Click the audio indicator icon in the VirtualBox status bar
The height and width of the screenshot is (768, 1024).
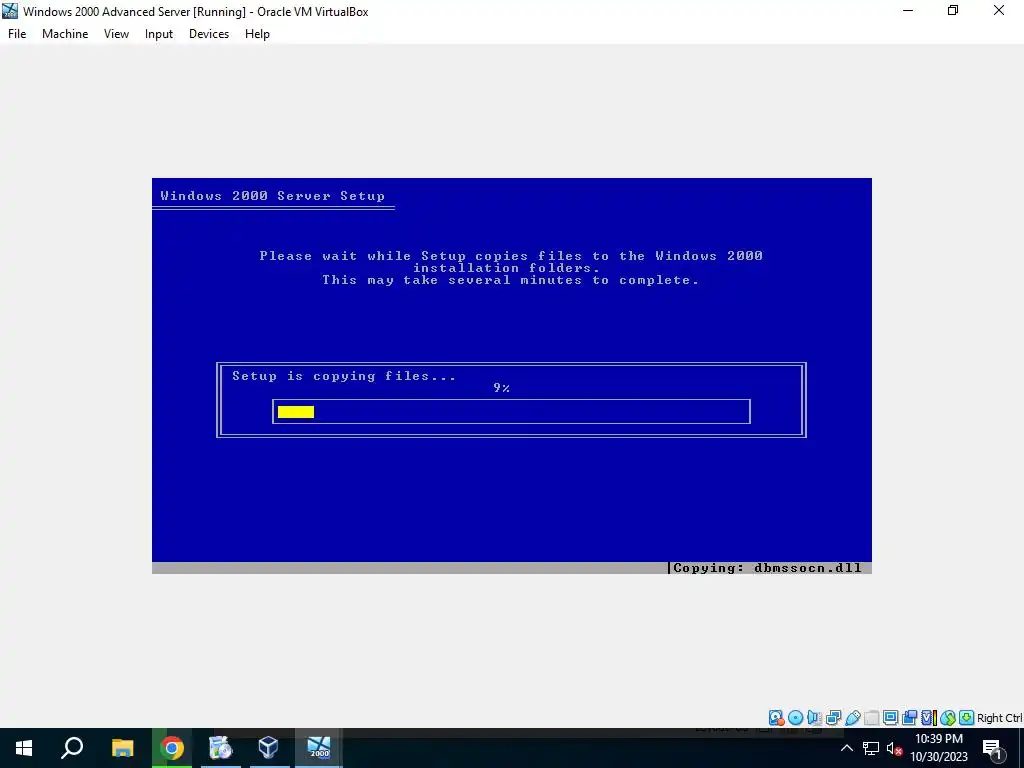pos(814,718)
